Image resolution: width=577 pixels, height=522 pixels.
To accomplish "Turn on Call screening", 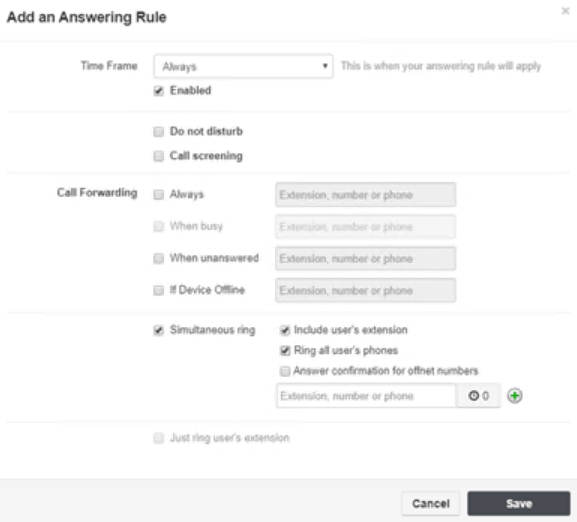I will click(x=159, y=156).
